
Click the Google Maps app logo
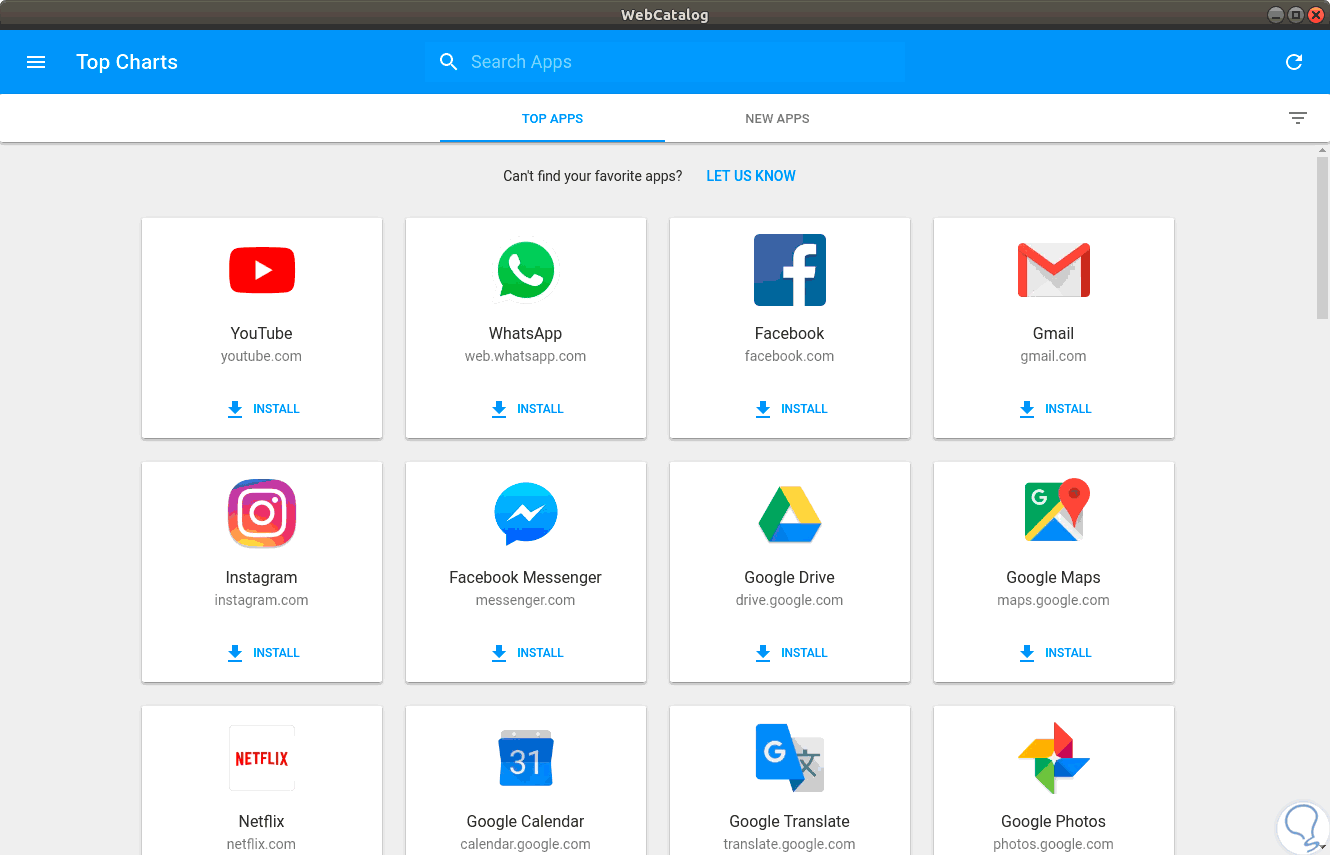tap(1057, 511)
